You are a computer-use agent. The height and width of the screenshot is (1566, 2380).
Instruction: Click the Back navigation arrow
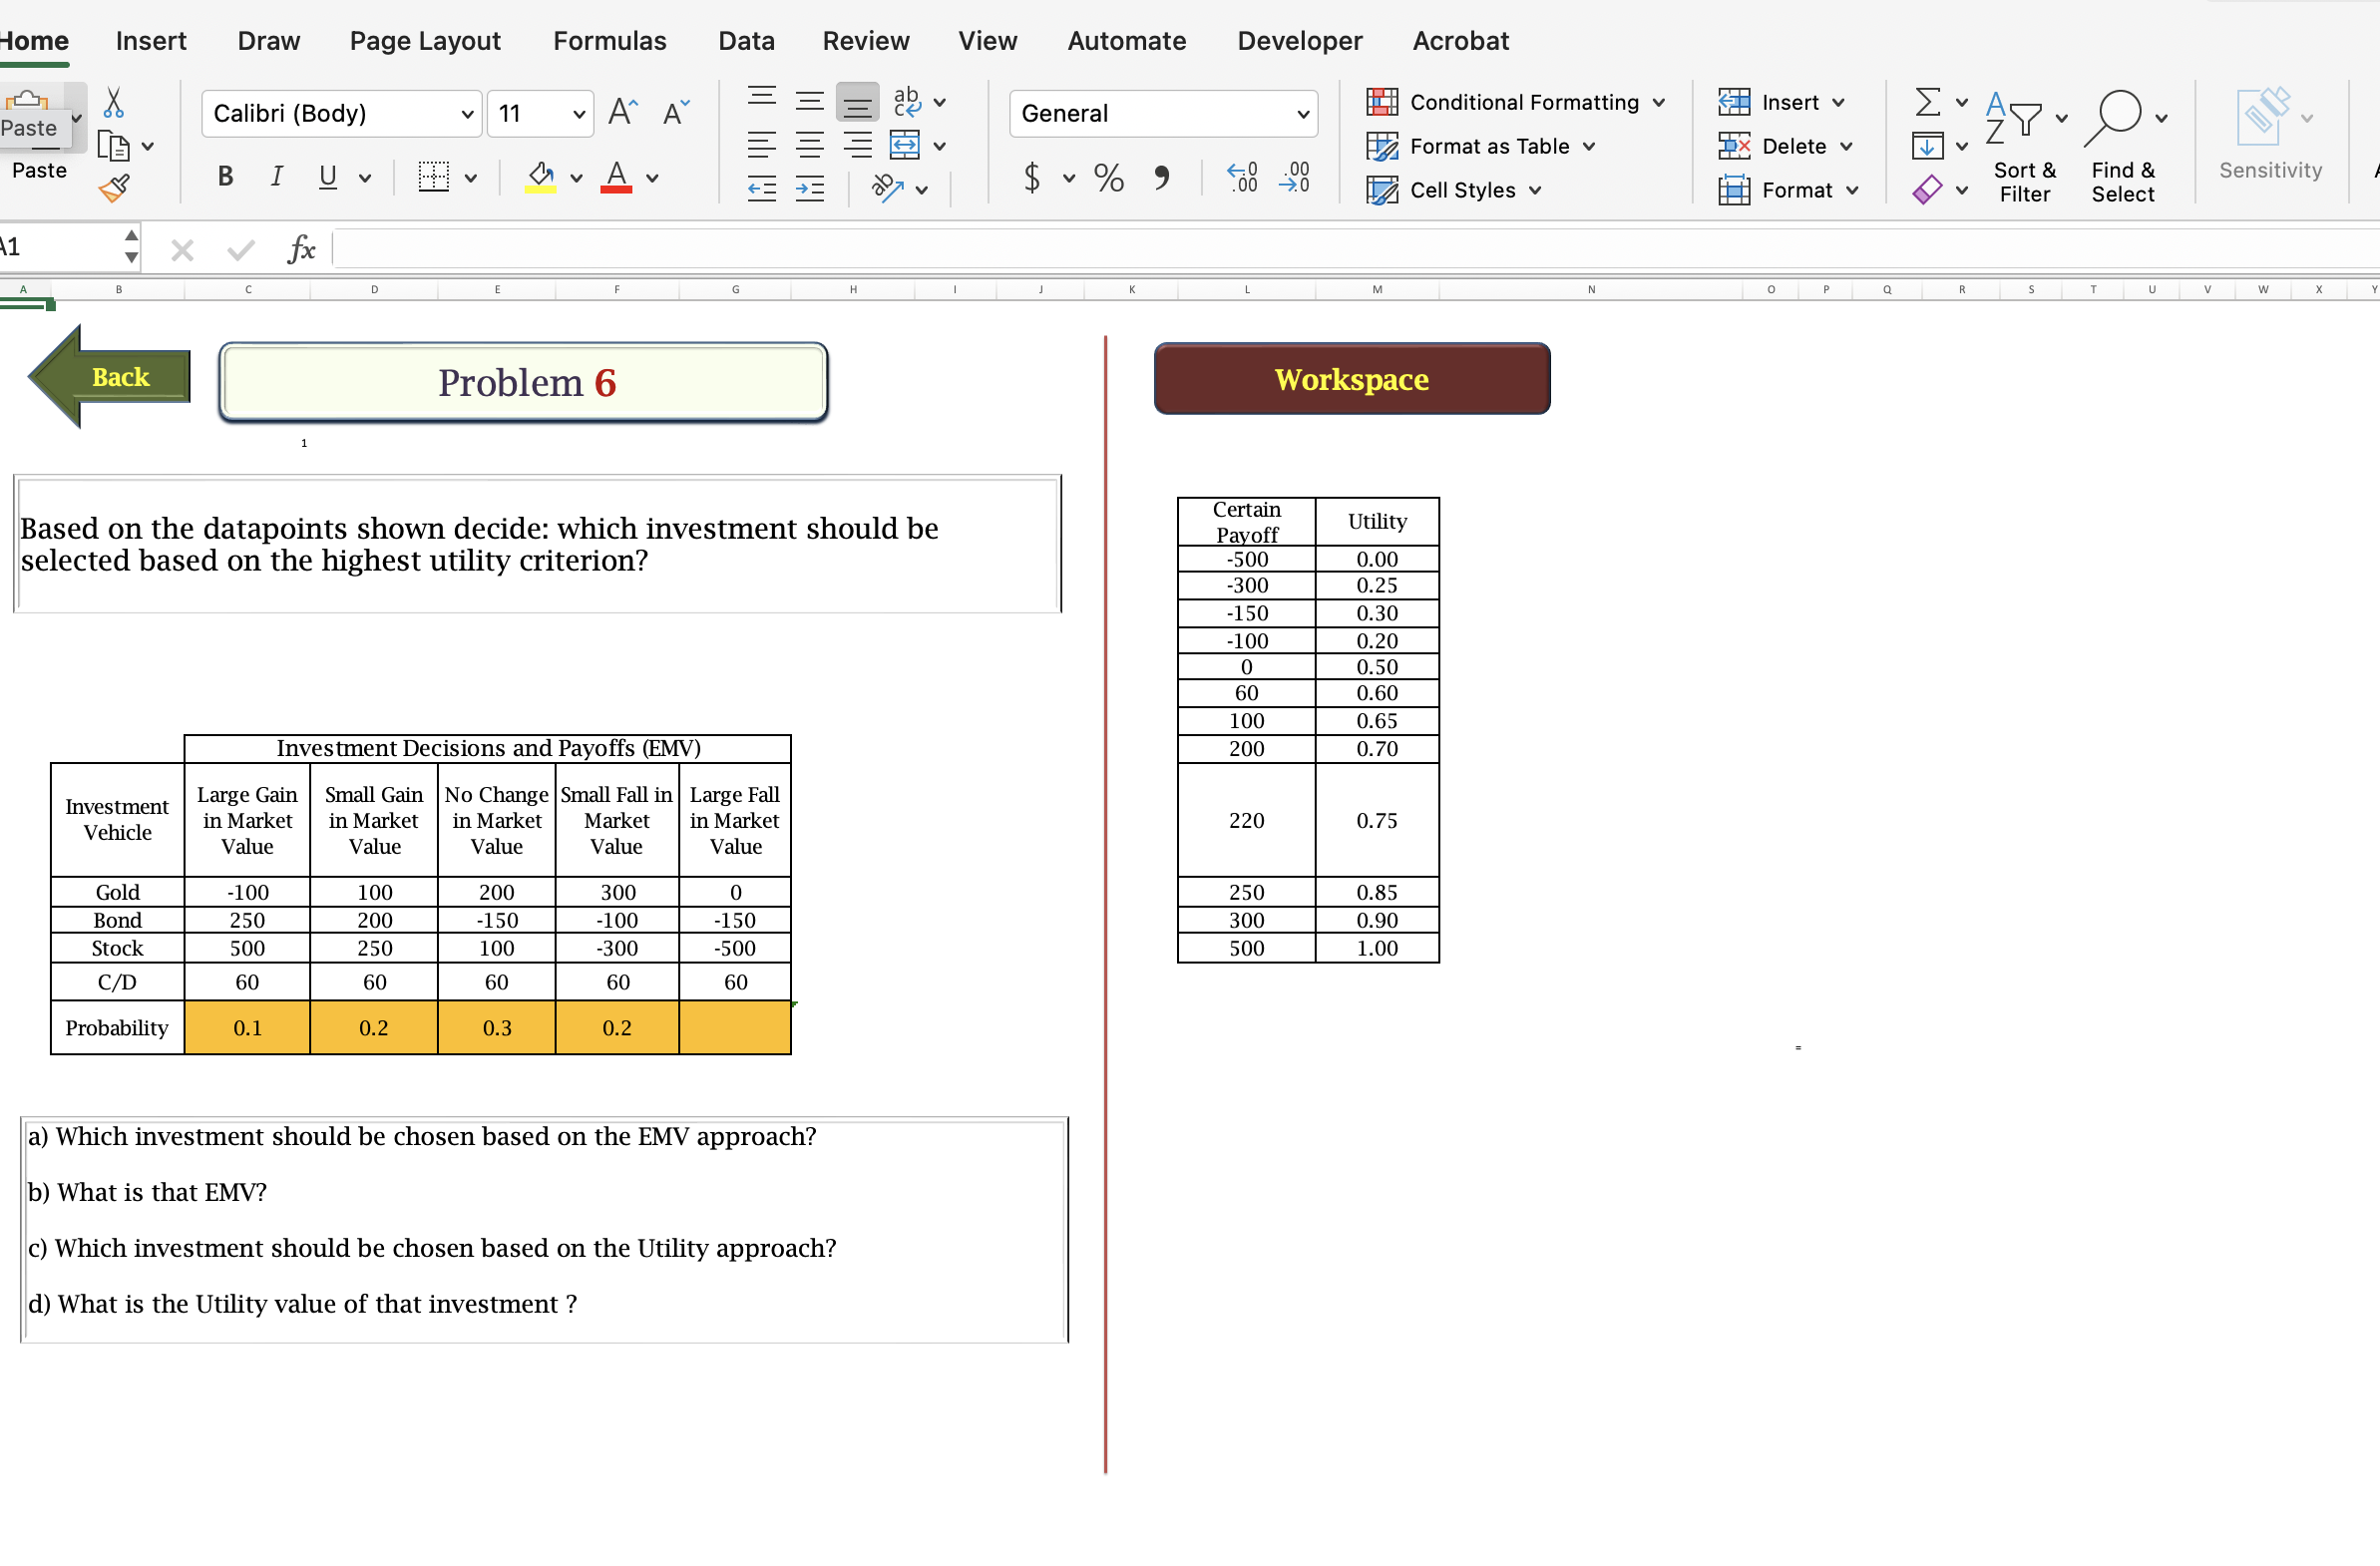coord(108,378)
